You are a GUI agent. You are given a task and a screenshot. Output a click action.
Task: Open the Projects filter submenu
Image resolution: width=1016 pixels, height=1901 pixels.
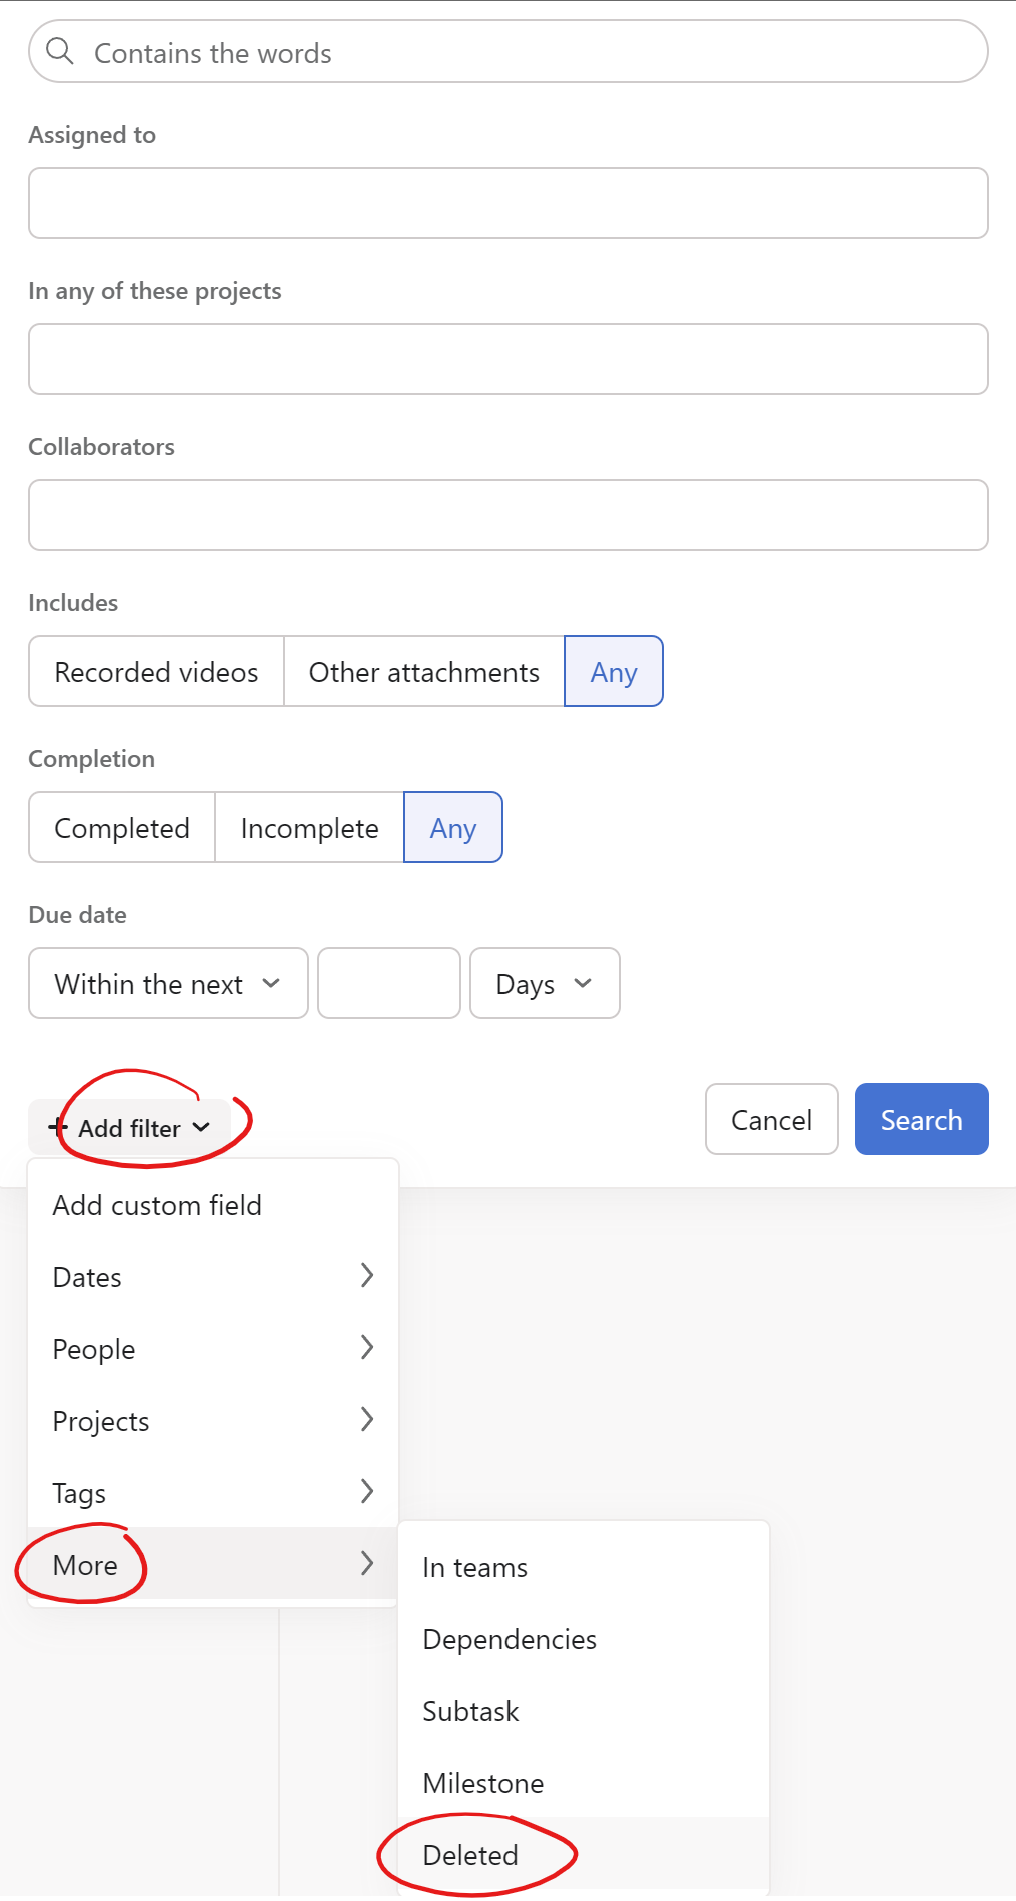(x=212, y=1421)
